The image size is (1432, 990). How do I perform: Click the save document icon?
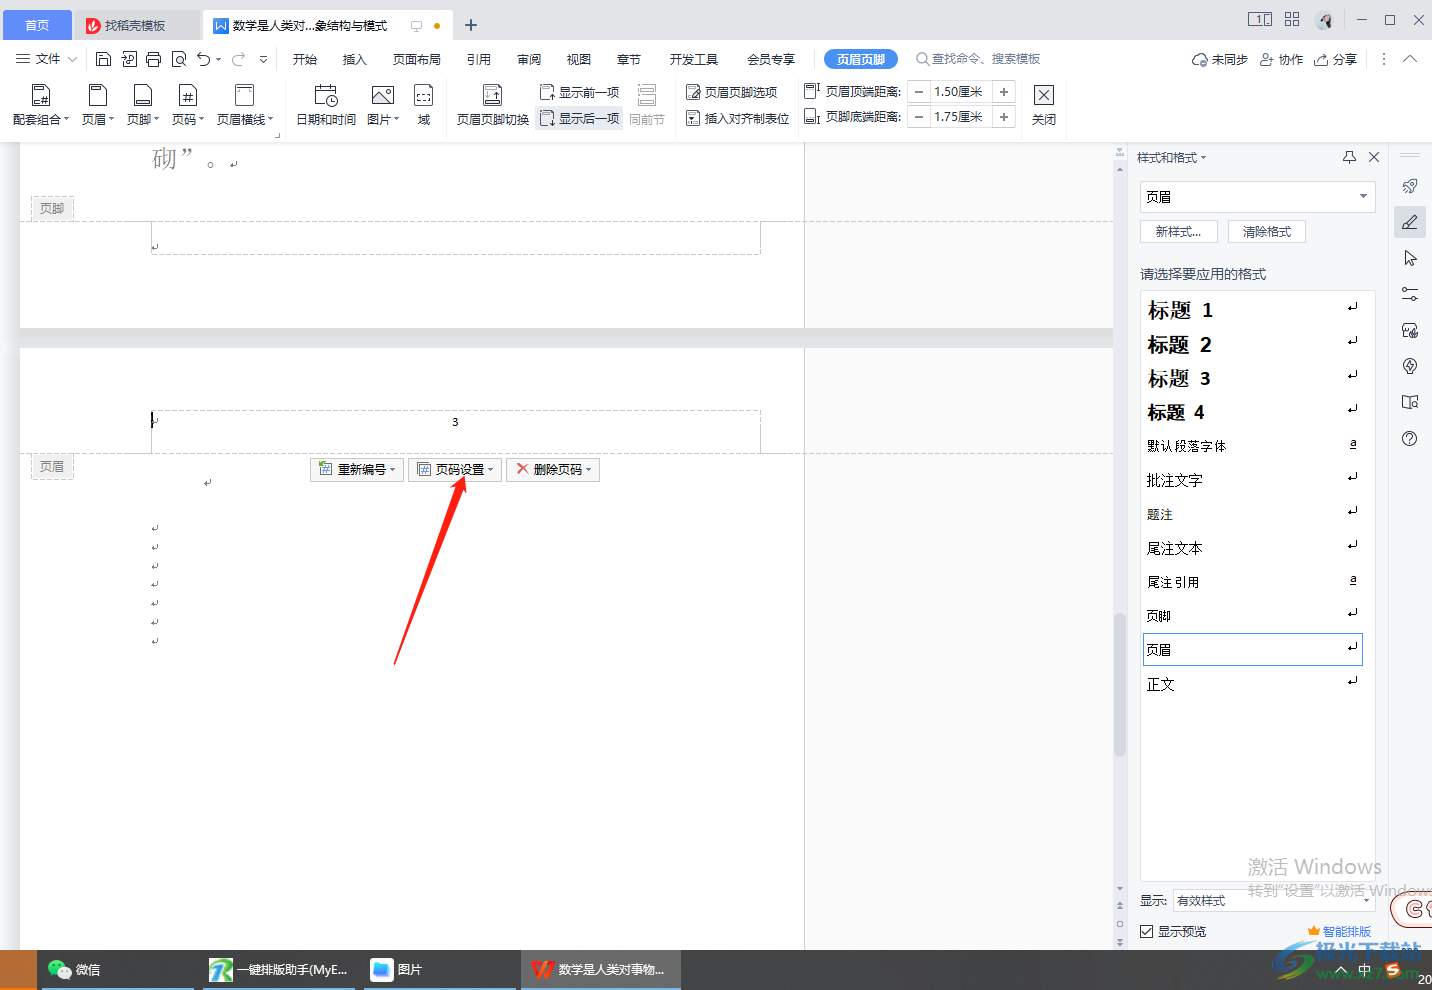pyautogui.click(x=103, y=60)
